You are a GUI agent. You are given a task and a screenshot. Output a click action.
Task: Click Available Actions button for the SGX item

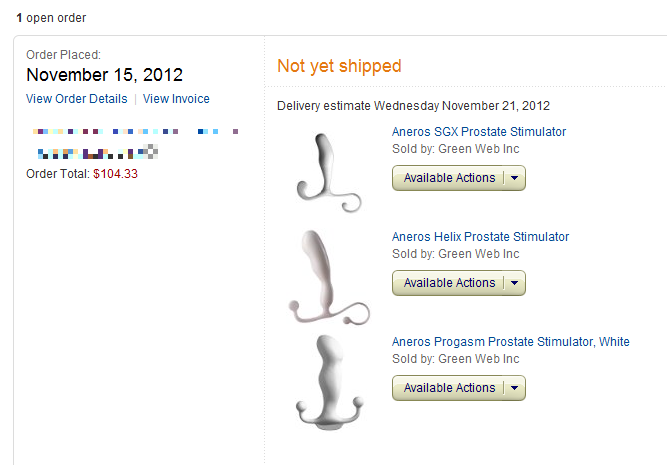[449, 178]
